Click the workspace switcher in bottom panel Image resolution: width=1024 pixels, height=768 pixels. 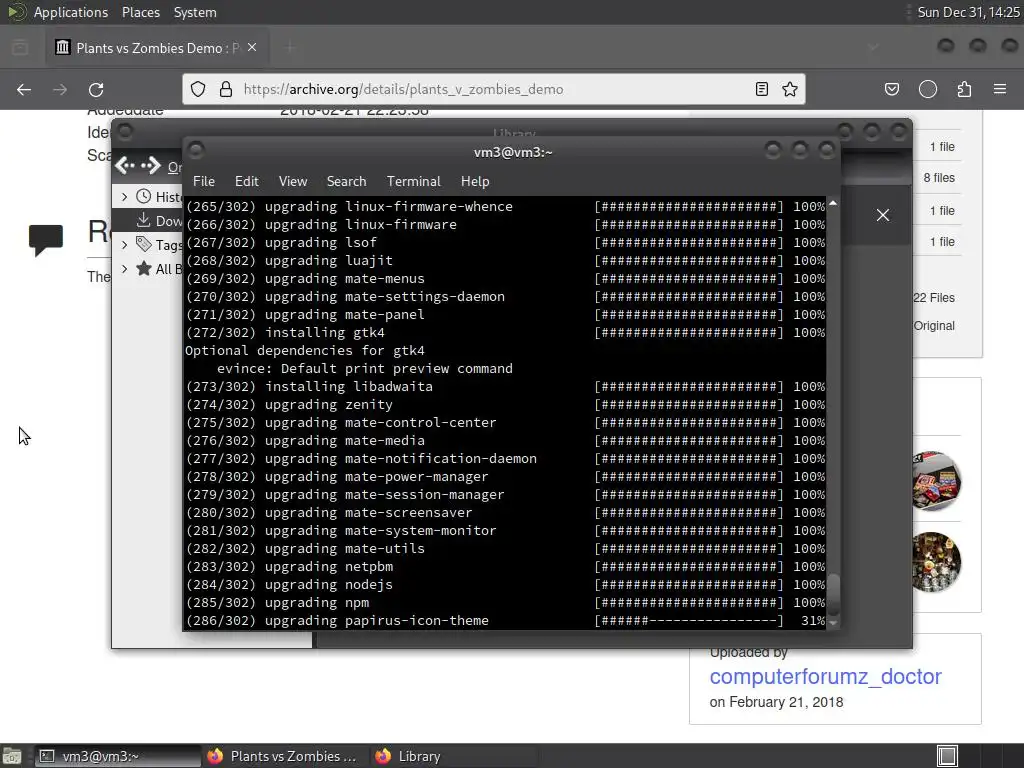pyautogui.click(x=947, y=756)
